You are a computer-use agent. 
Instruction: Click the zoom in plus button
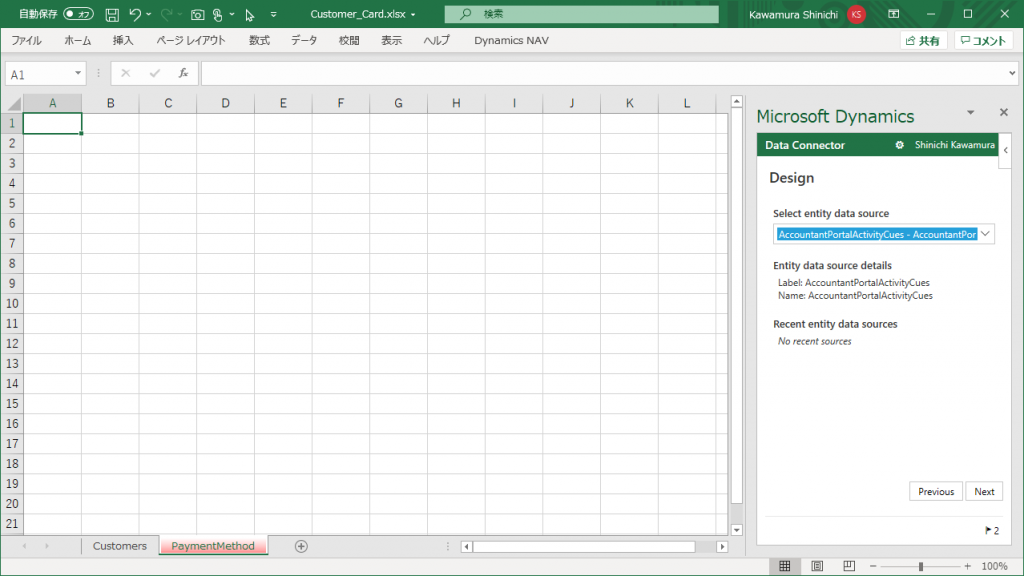click(968, 566)
